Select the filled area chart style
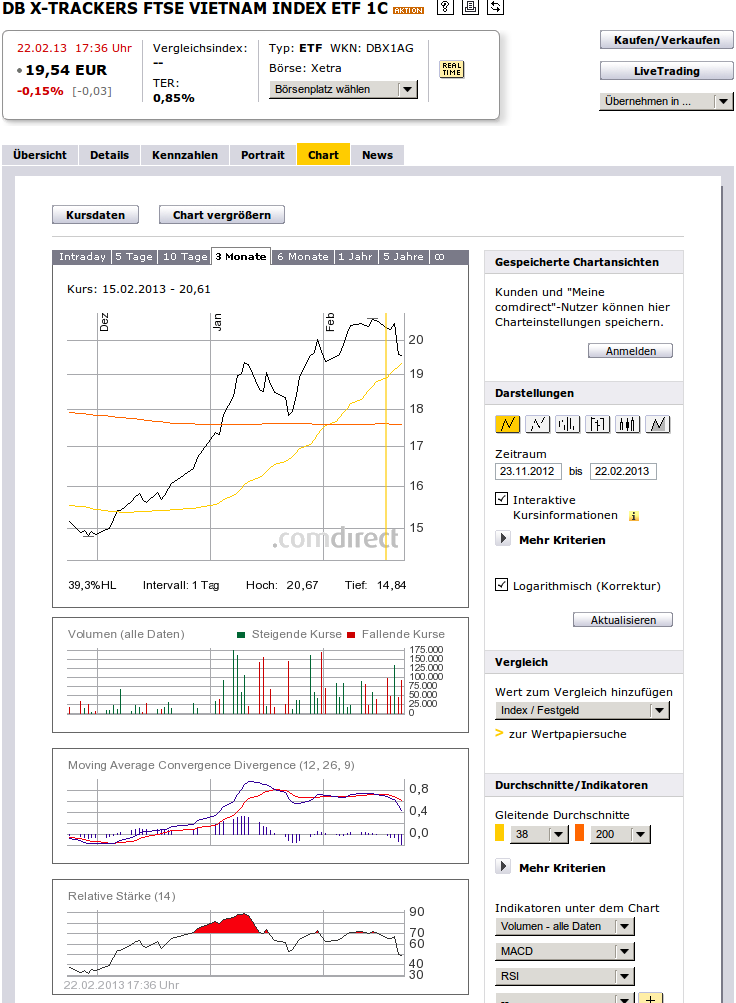736x1003 pixels. (x=657, y=424)
